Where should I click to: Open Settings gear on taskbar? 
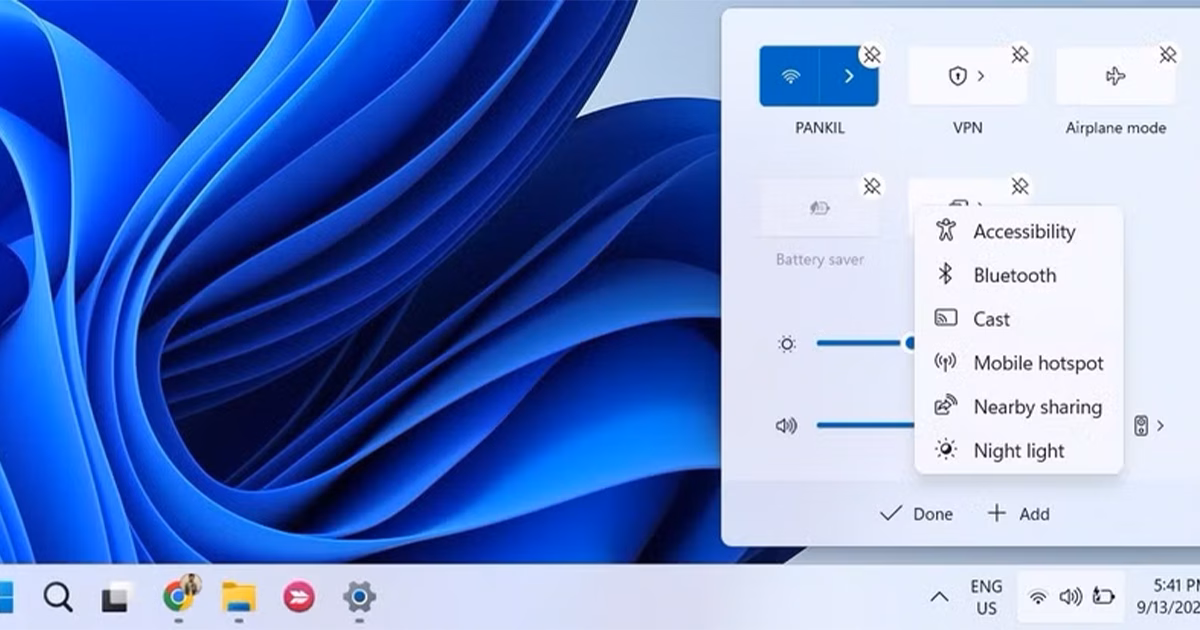coord(359,598)
